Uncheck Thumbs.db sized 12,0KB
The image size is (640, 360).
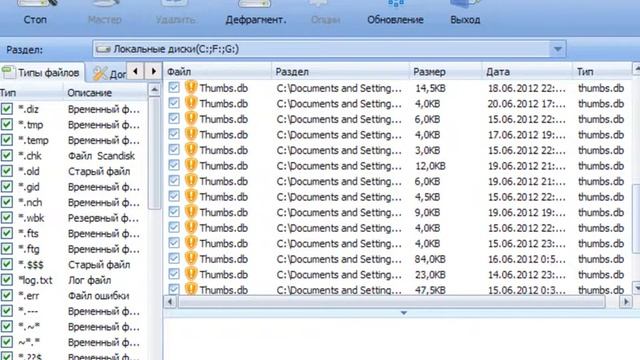[174, 165]
